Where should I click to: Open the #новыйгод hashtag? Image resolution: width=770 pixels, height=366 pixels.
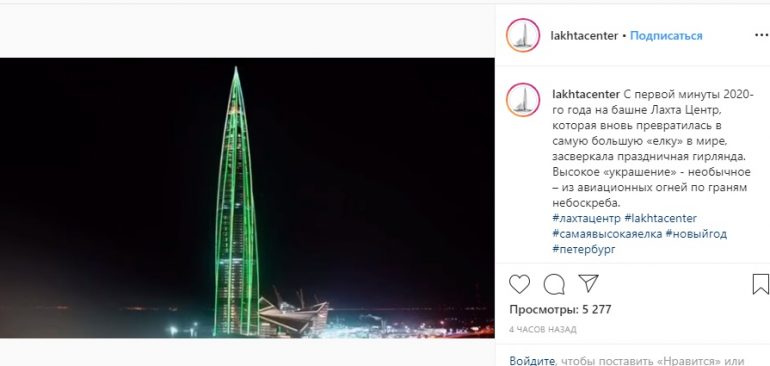pyautogui.click(x=696, y=234)
